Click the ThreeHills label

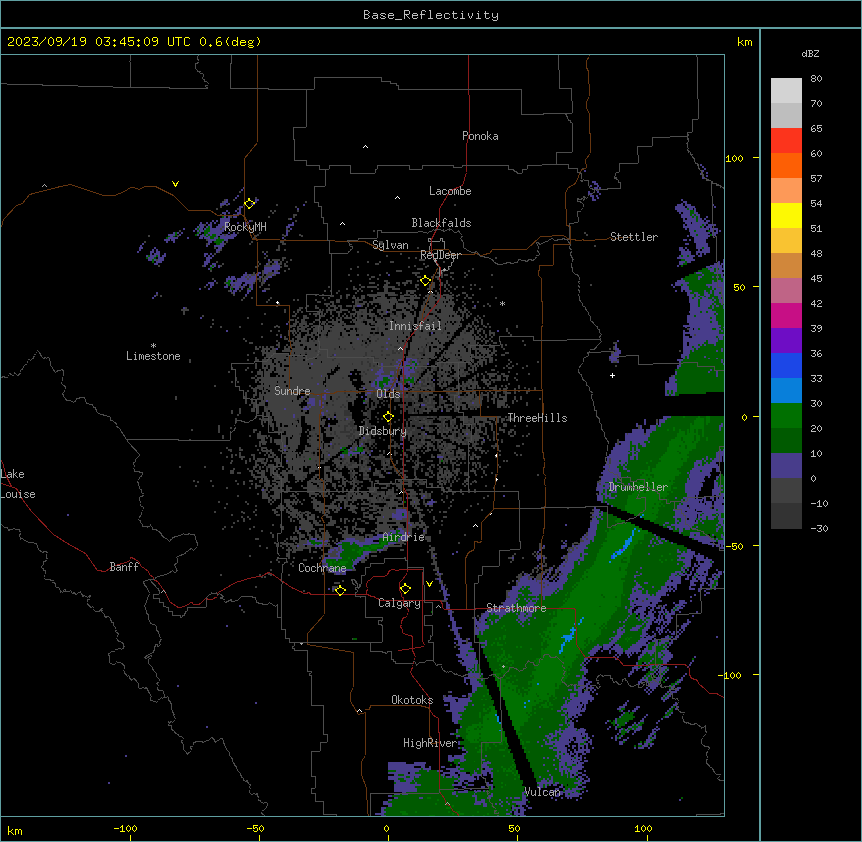coord(537,418)
